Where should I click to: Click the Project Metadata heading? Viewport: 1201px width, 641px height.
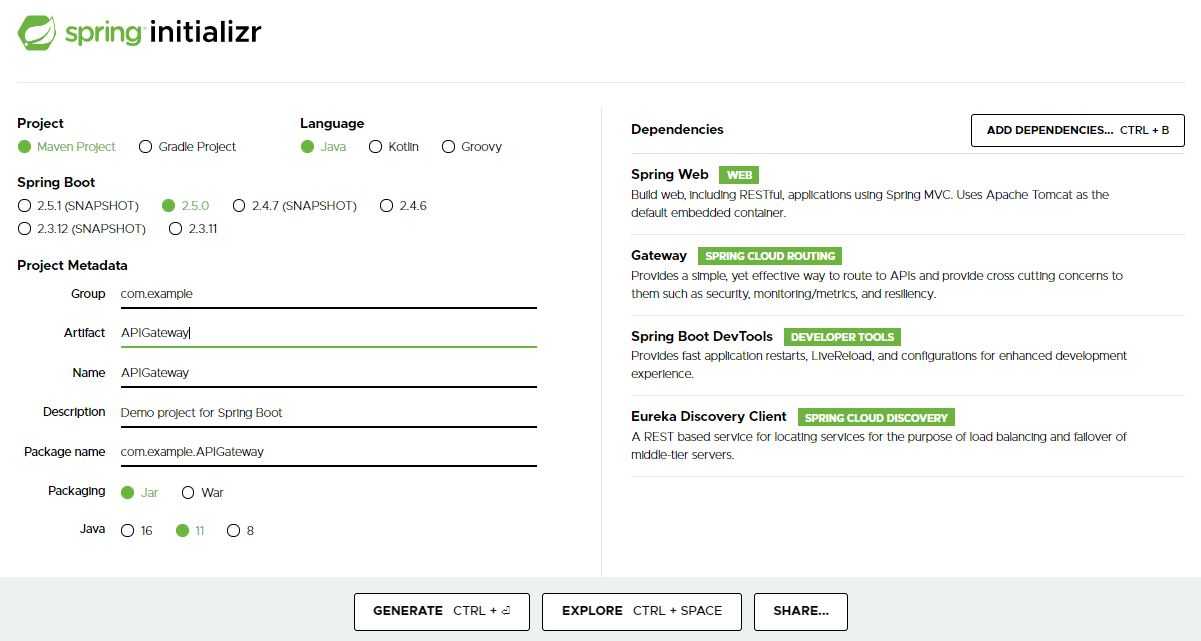tap(72, 265)
